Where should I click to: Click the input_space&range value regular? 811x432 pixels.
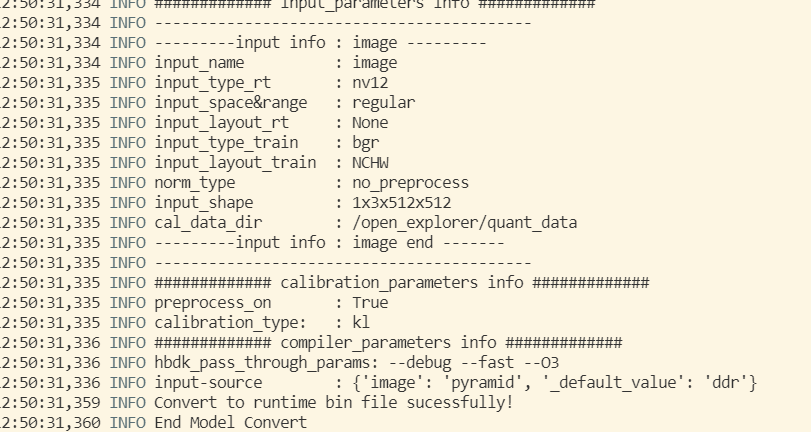pyautogui.click(x=382, y=102)
